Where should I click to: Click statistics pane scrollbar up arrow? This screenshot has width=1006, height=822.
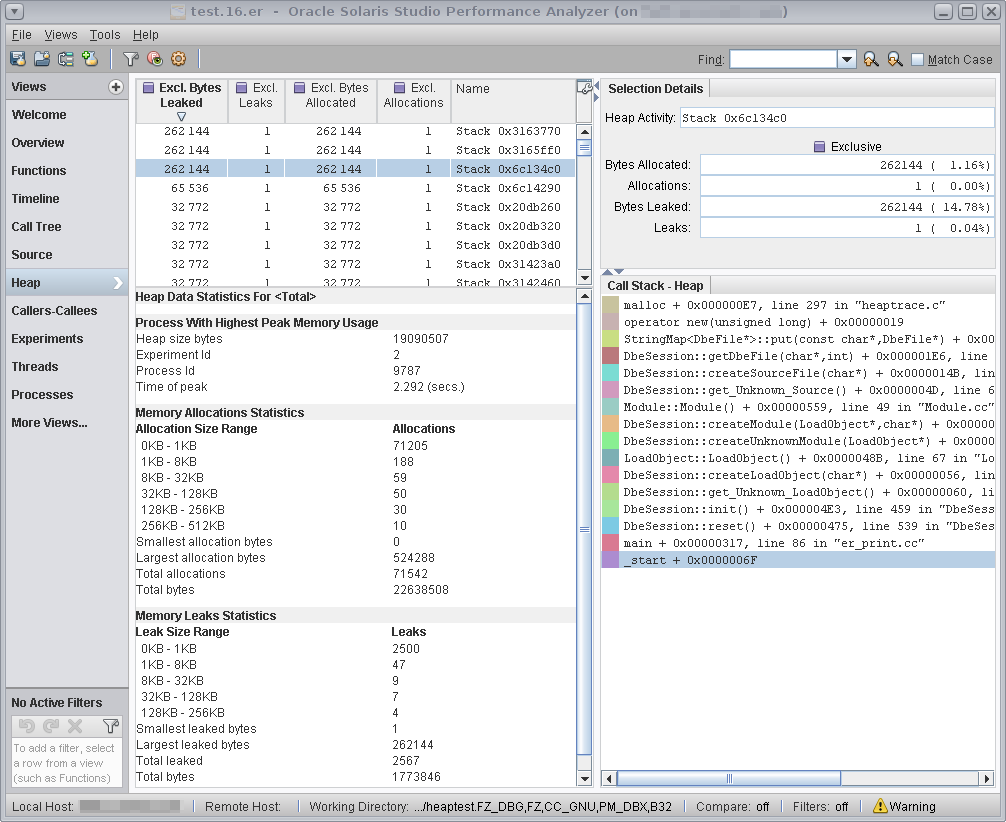[584, 296]
